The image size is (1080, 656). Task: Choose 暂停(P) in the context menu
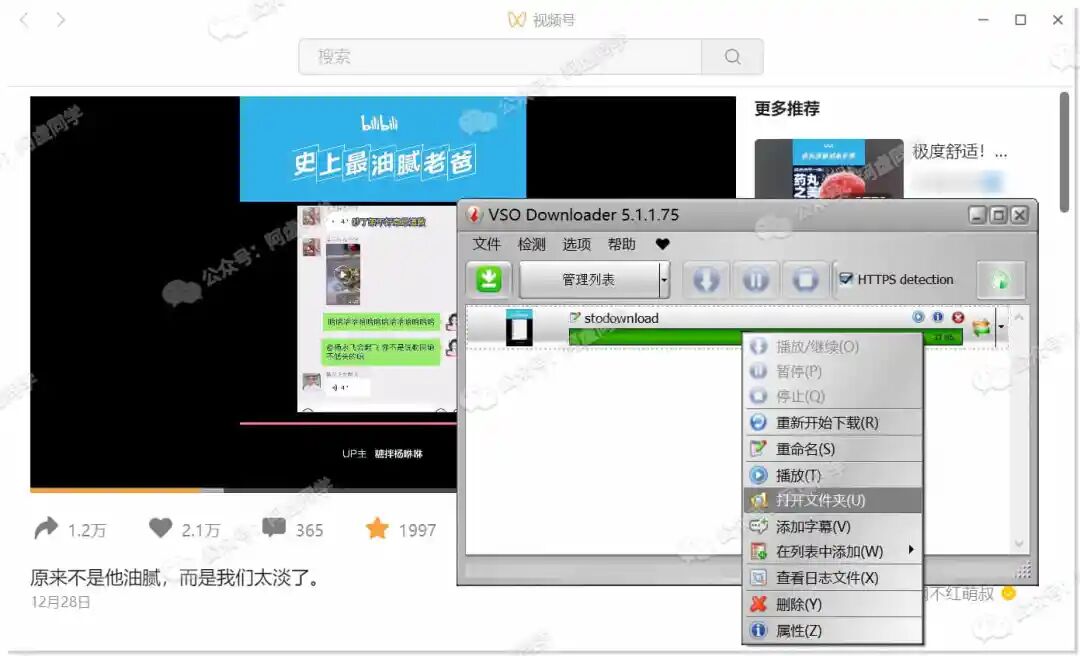[x=833, y=371]
